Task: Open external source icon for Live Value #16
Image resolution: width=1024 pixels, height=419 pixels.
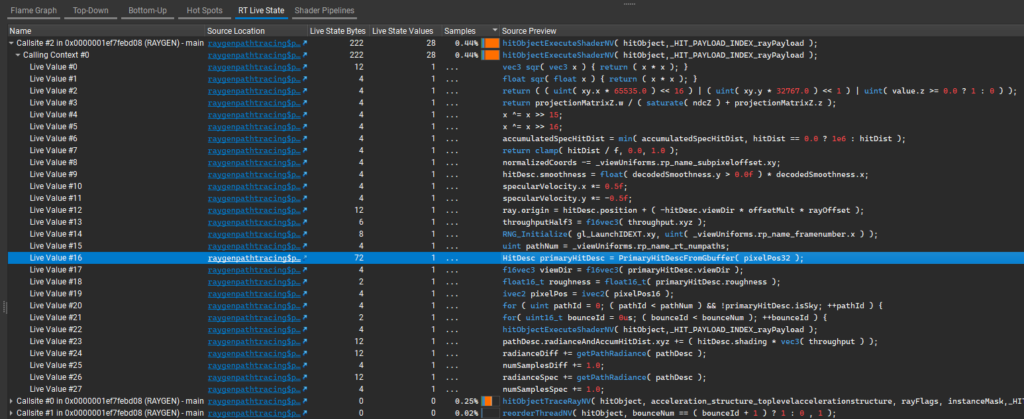Action: point(304,258)
